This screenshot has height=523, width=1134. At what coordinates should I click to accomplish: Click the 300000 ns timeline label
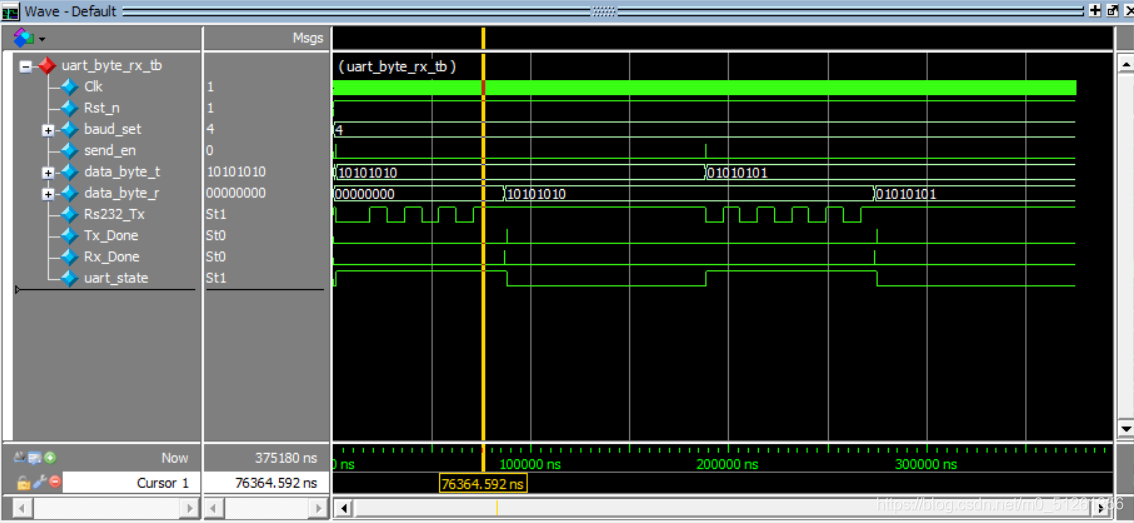(x=926, y=464)
